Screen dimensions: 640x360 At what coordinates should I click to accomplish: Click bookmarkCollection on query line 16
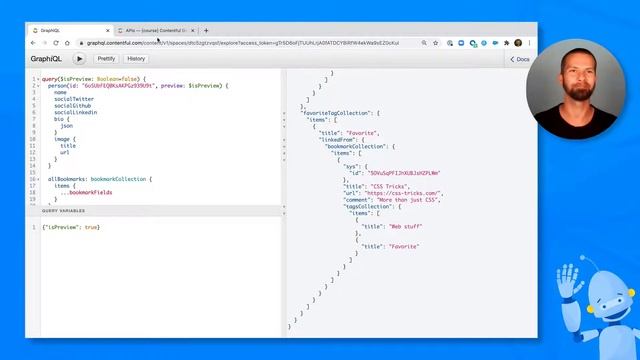(x=118, y=179)
